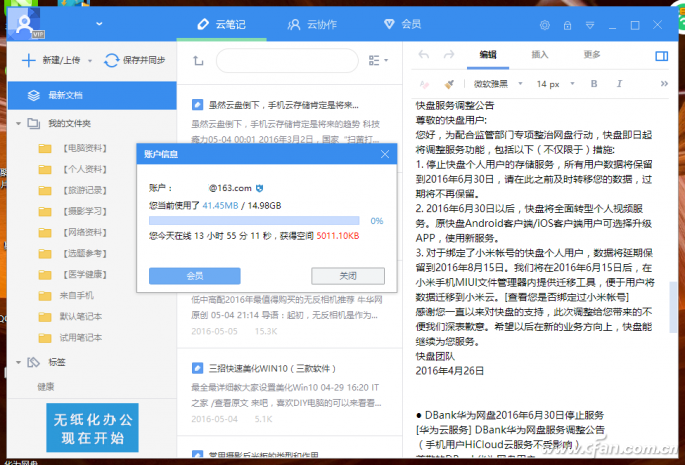
Task: Click the lock icon in title bar
Action: pos(567,25)
